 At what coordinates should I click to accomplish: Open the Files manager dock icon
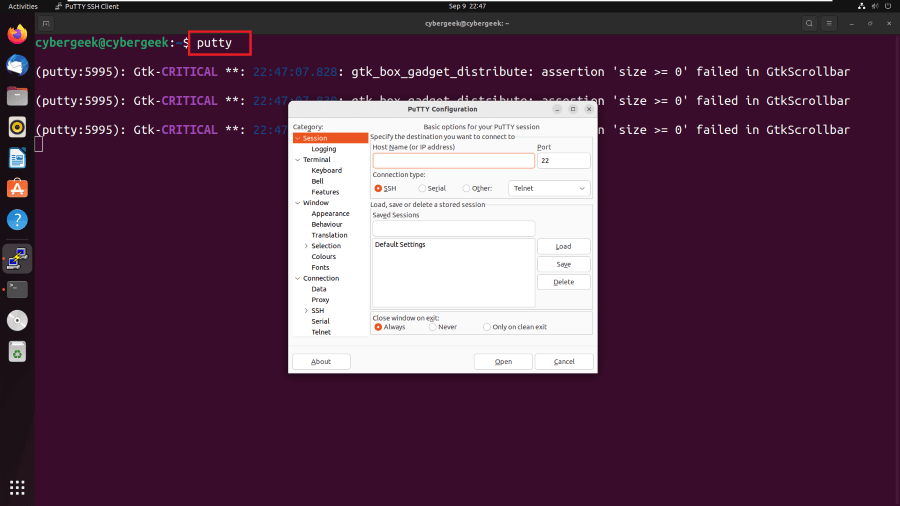(x=17, y=96)
